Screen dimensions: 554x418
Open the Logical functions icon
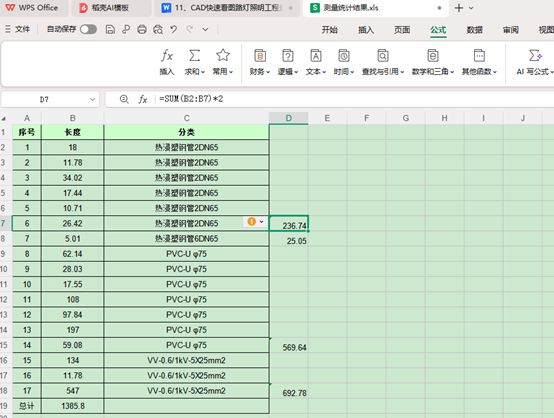tap(288, 56)
